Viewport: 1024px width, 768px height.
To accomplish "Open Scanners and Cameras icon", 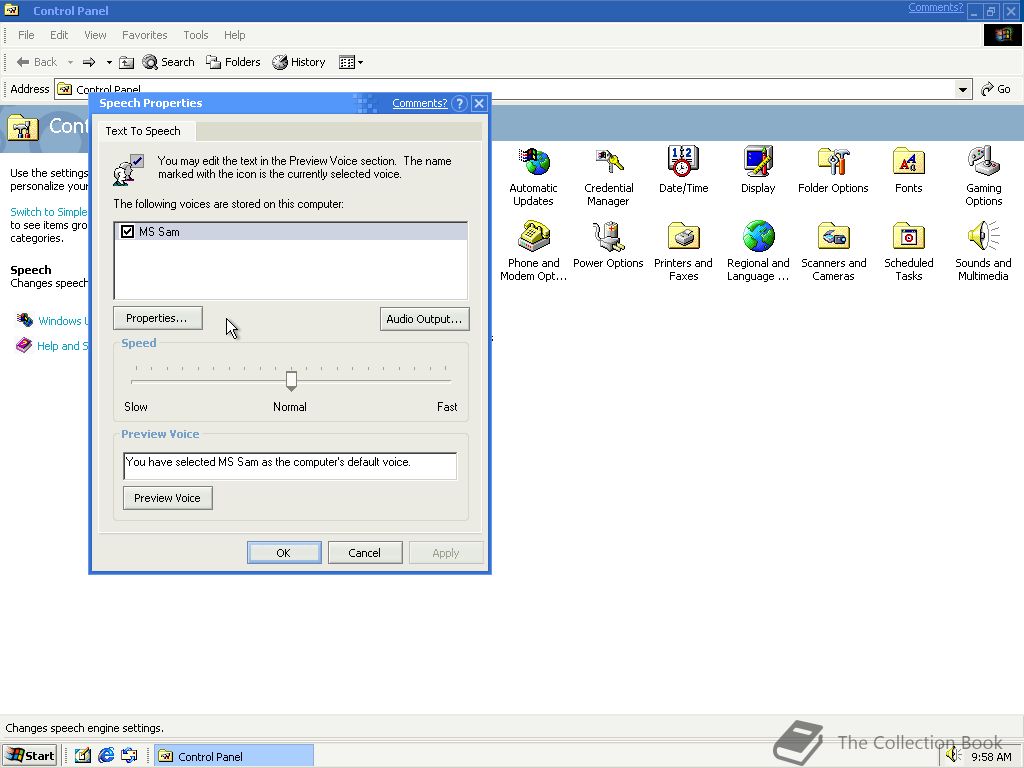I will click(833, 251).
